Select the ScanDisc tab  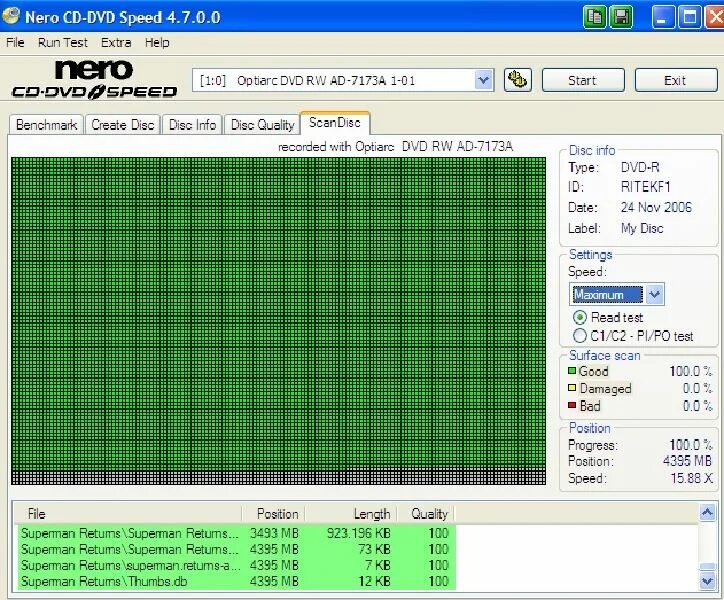(335, 123)
